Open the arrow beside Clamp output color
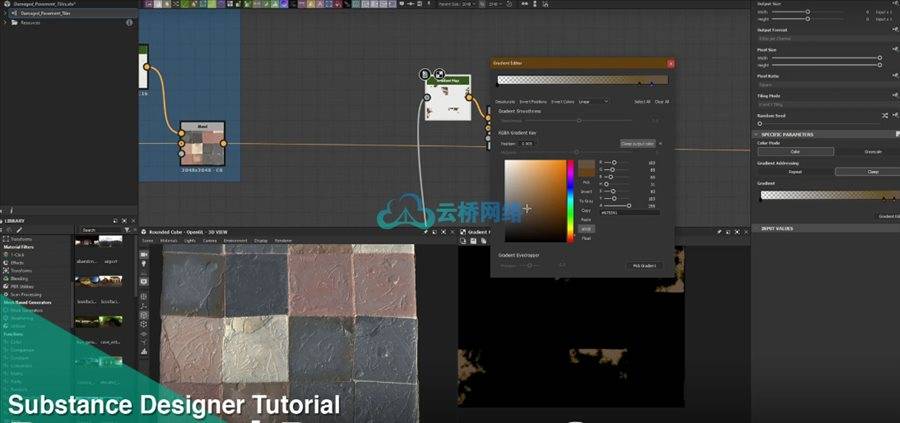 point(660,143)
